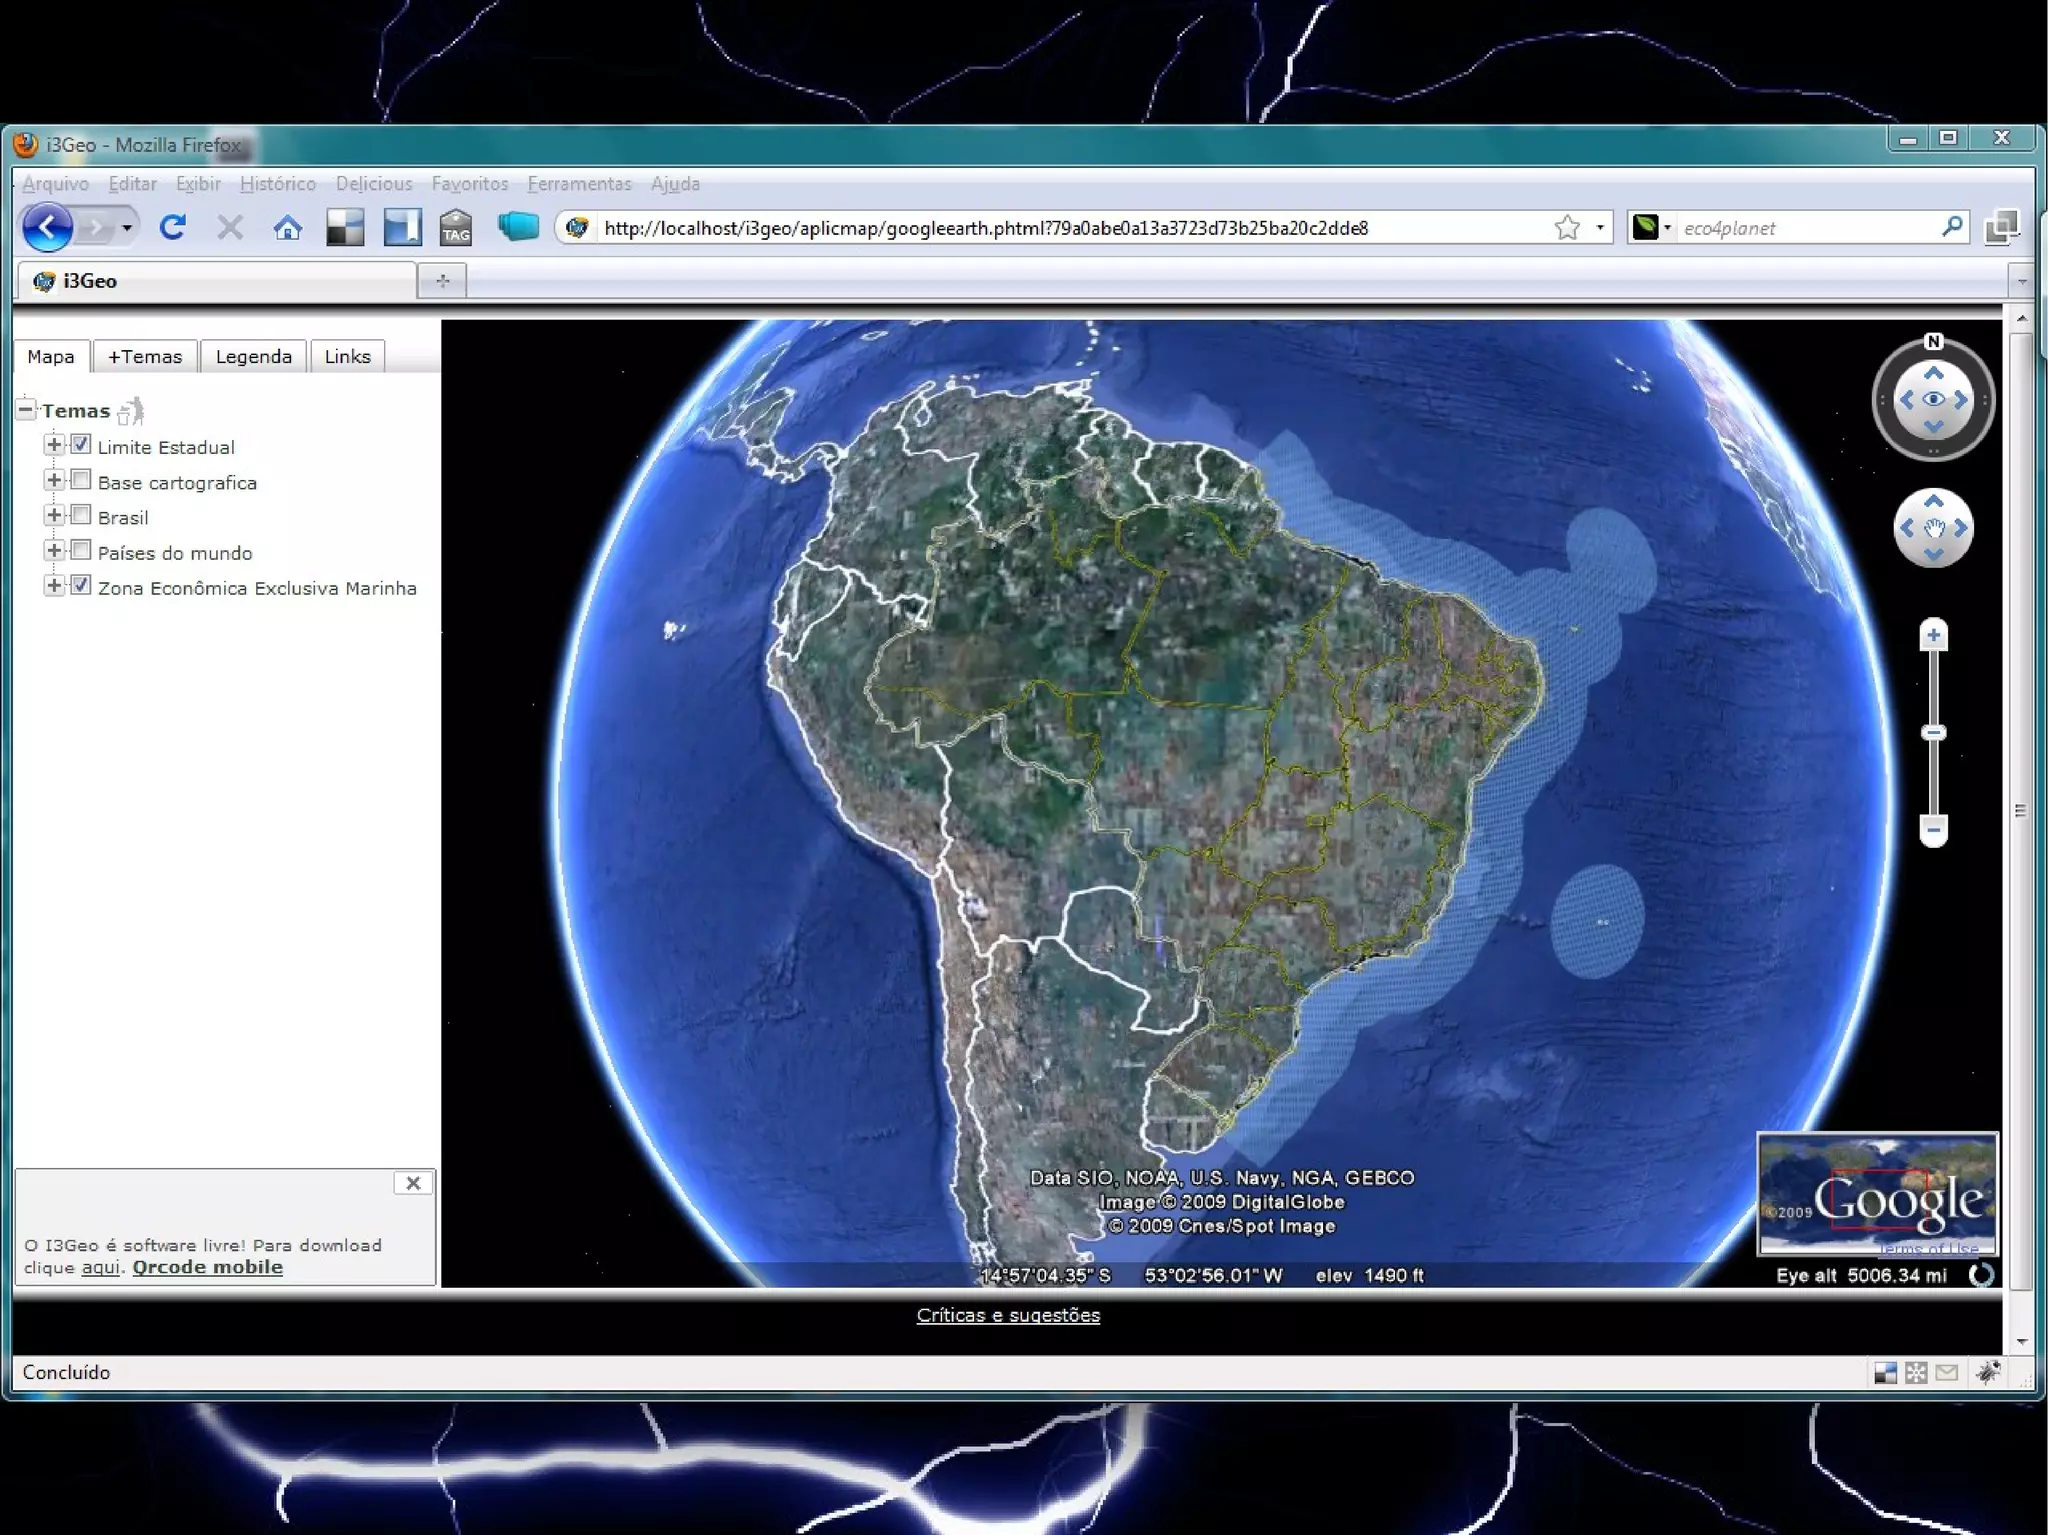Click the Google Earth zoom out minus

click(x=1933, y=829)
